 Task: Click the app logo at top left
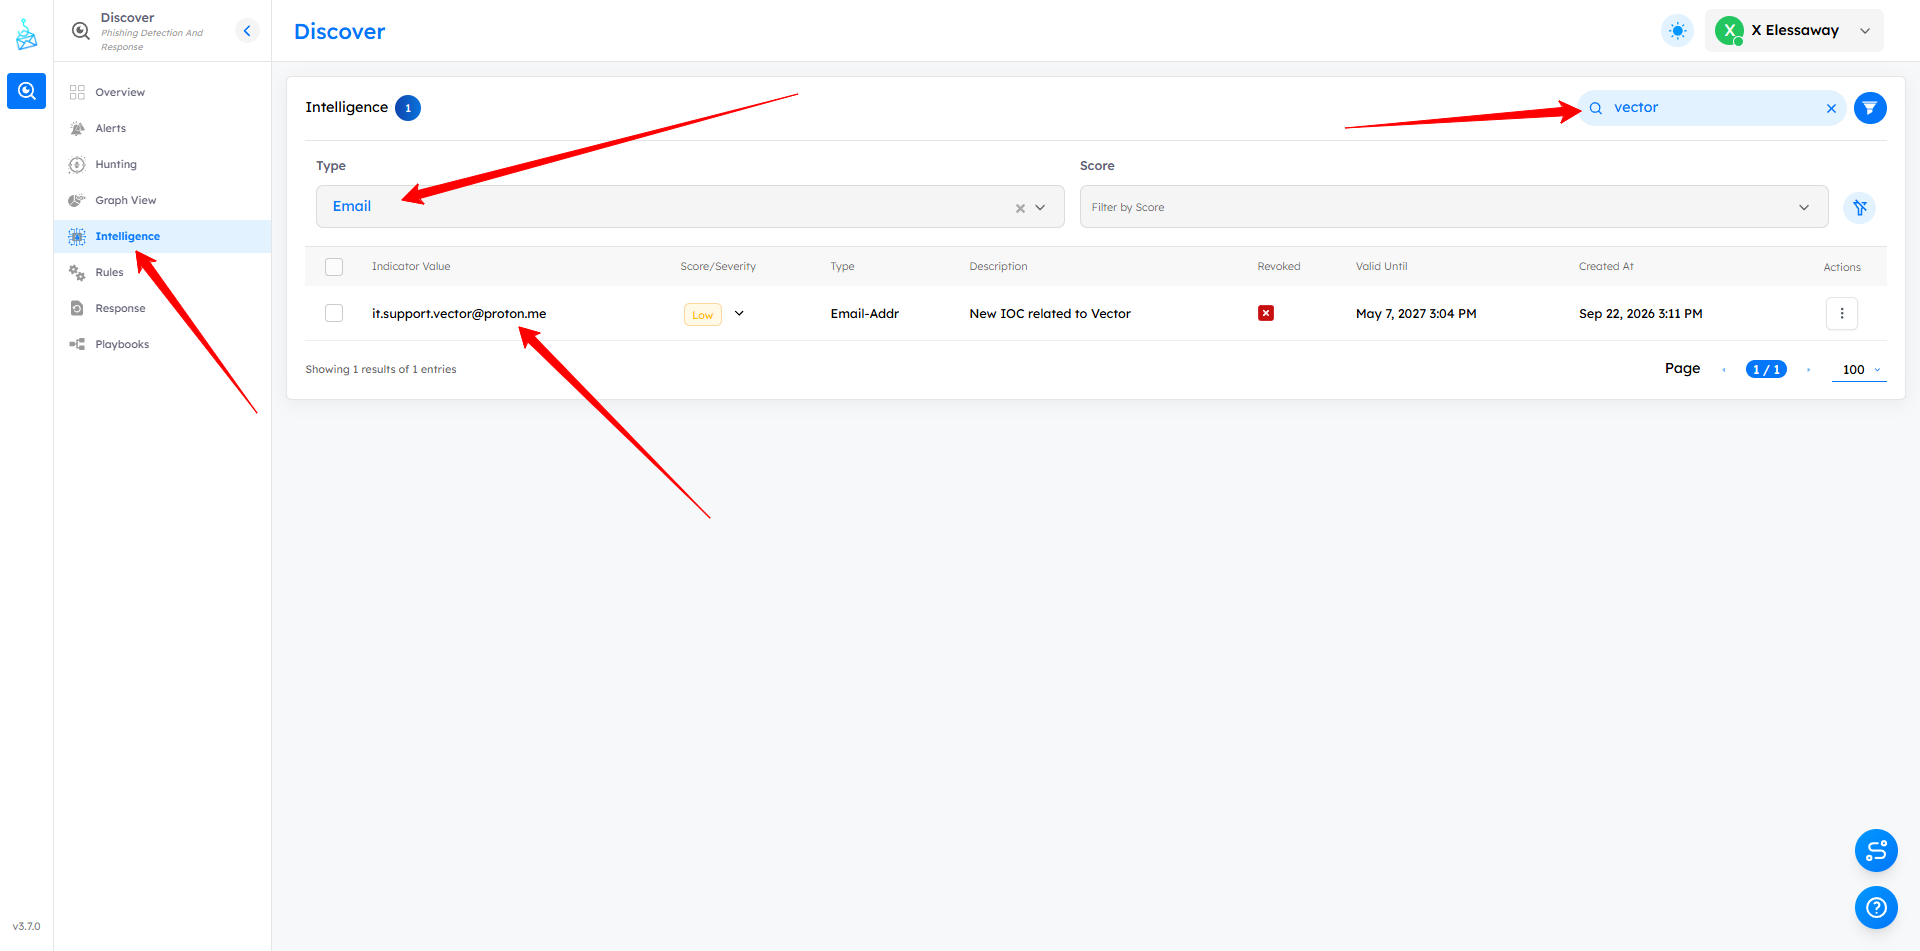(x=26, y=36)
